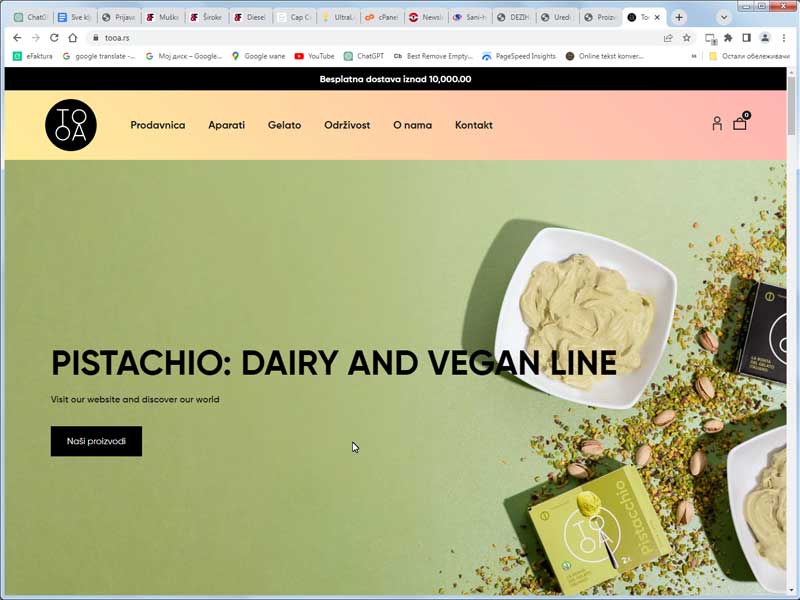
Task: Select Gelato in site navigation
Action: coord(284,125)
